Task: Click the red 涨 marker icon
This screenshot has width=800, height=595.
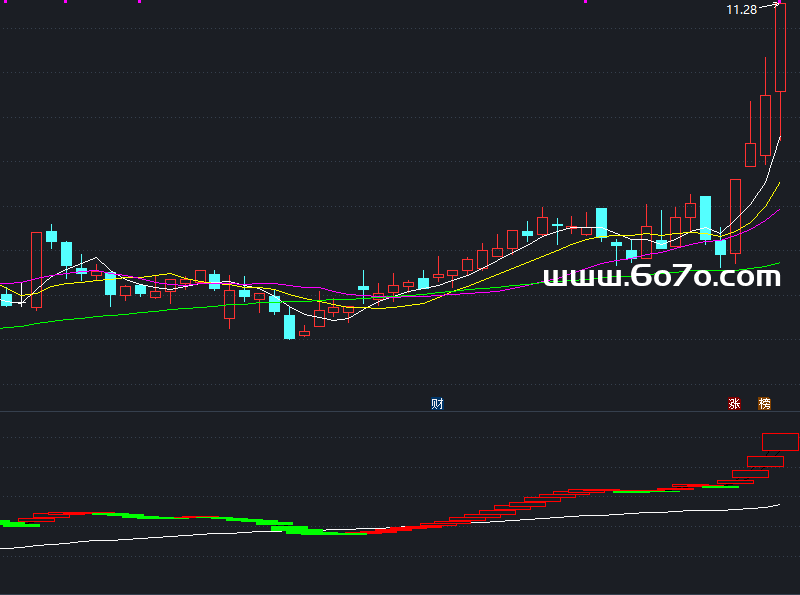Action: (735, 404)
